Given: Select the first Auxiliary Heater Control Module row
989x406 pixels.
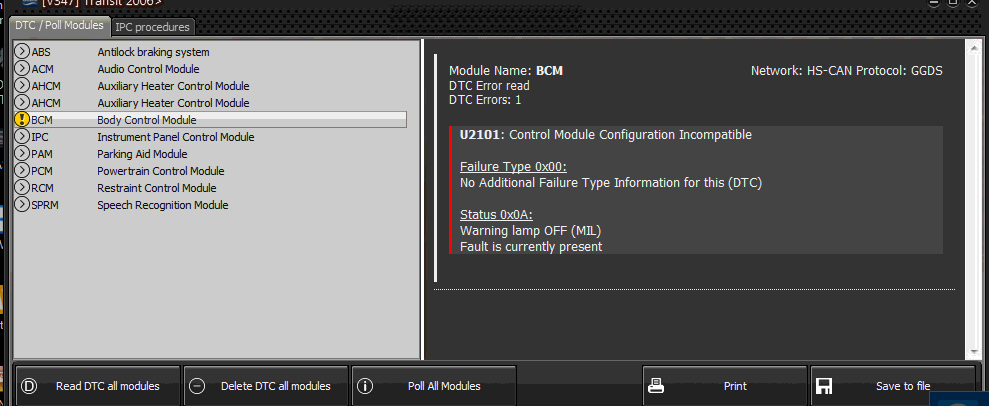Looking at the screenshot, I should point(173,86).
